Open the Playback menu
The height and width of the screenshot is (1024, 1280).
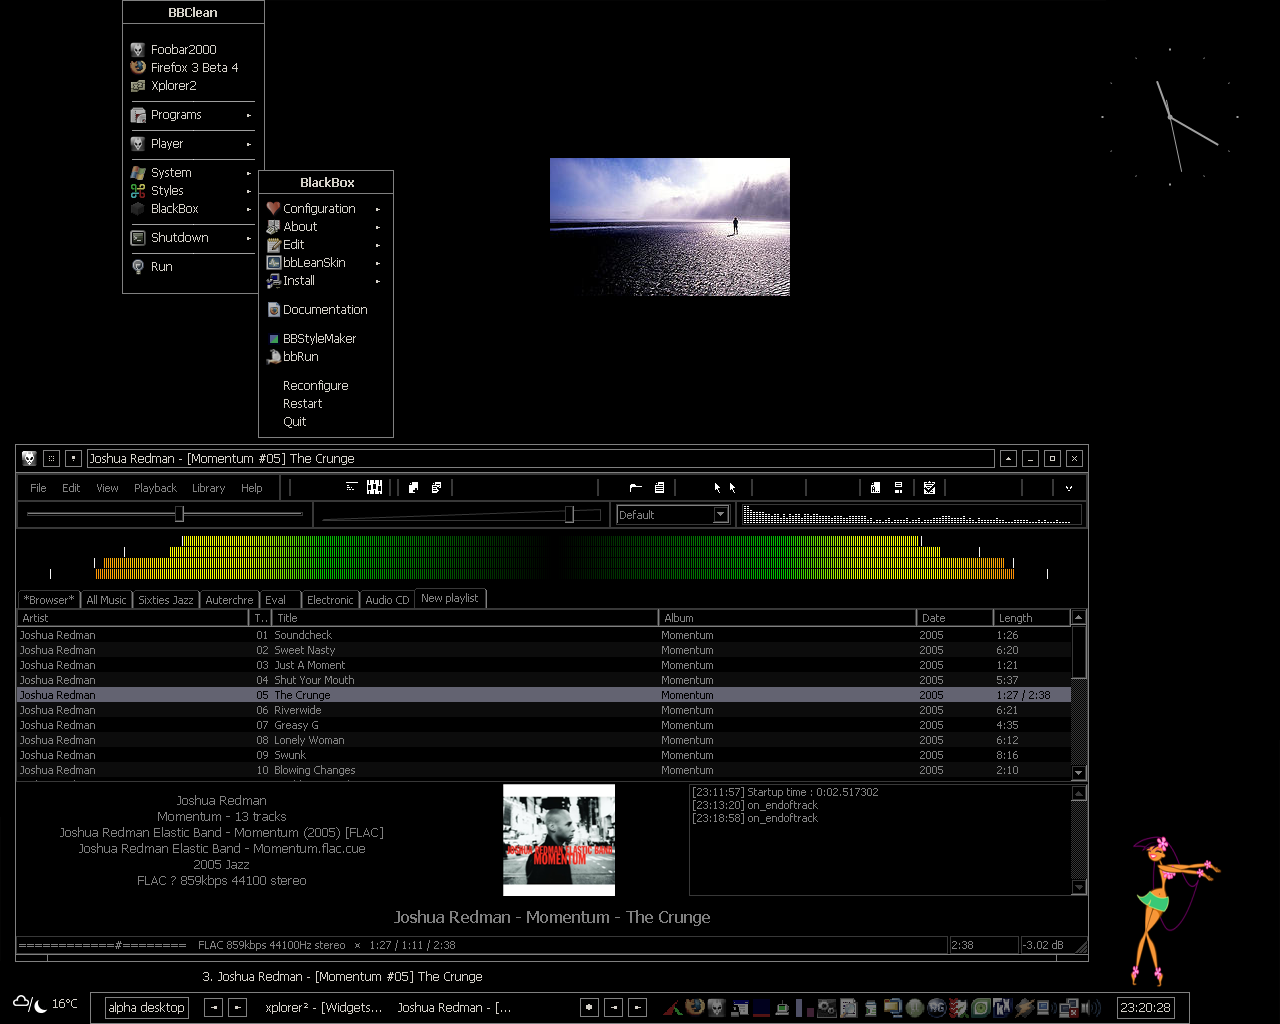click(155, 488)
